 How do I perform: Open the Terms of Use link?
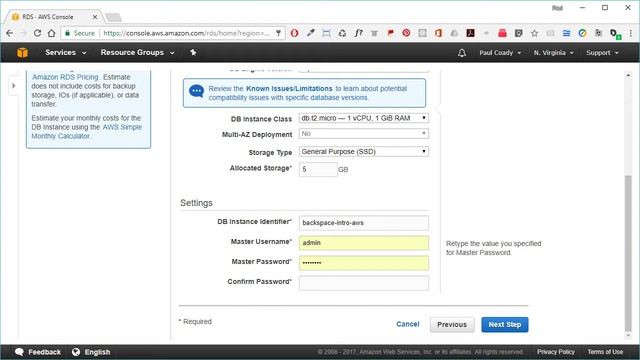pos(605,352)
